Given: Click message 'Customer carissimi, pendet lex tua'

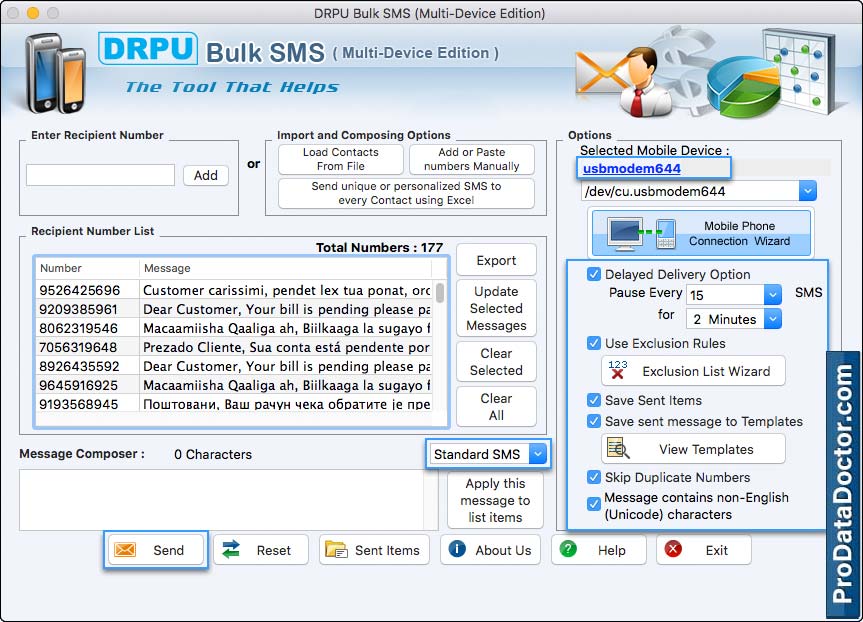Looking at the screenshot, I should coord(286,290).
